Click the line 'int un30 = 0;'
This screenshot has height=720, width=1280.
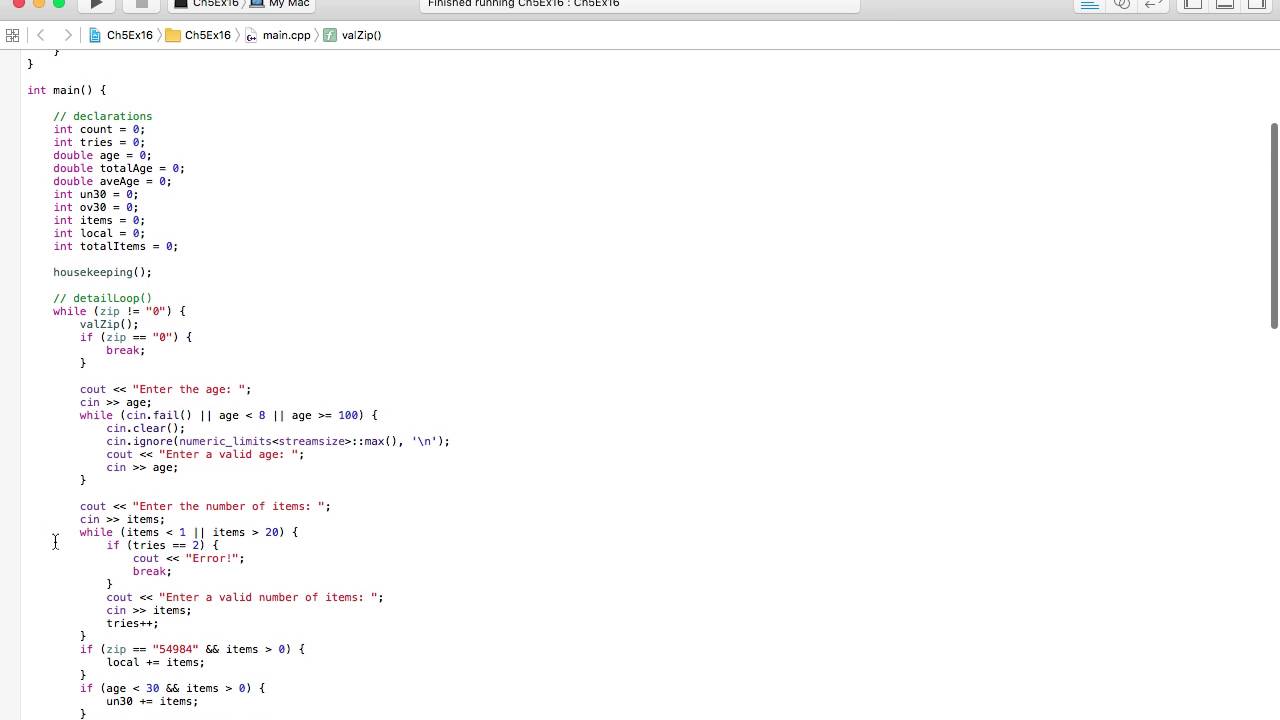coord(96,194)
